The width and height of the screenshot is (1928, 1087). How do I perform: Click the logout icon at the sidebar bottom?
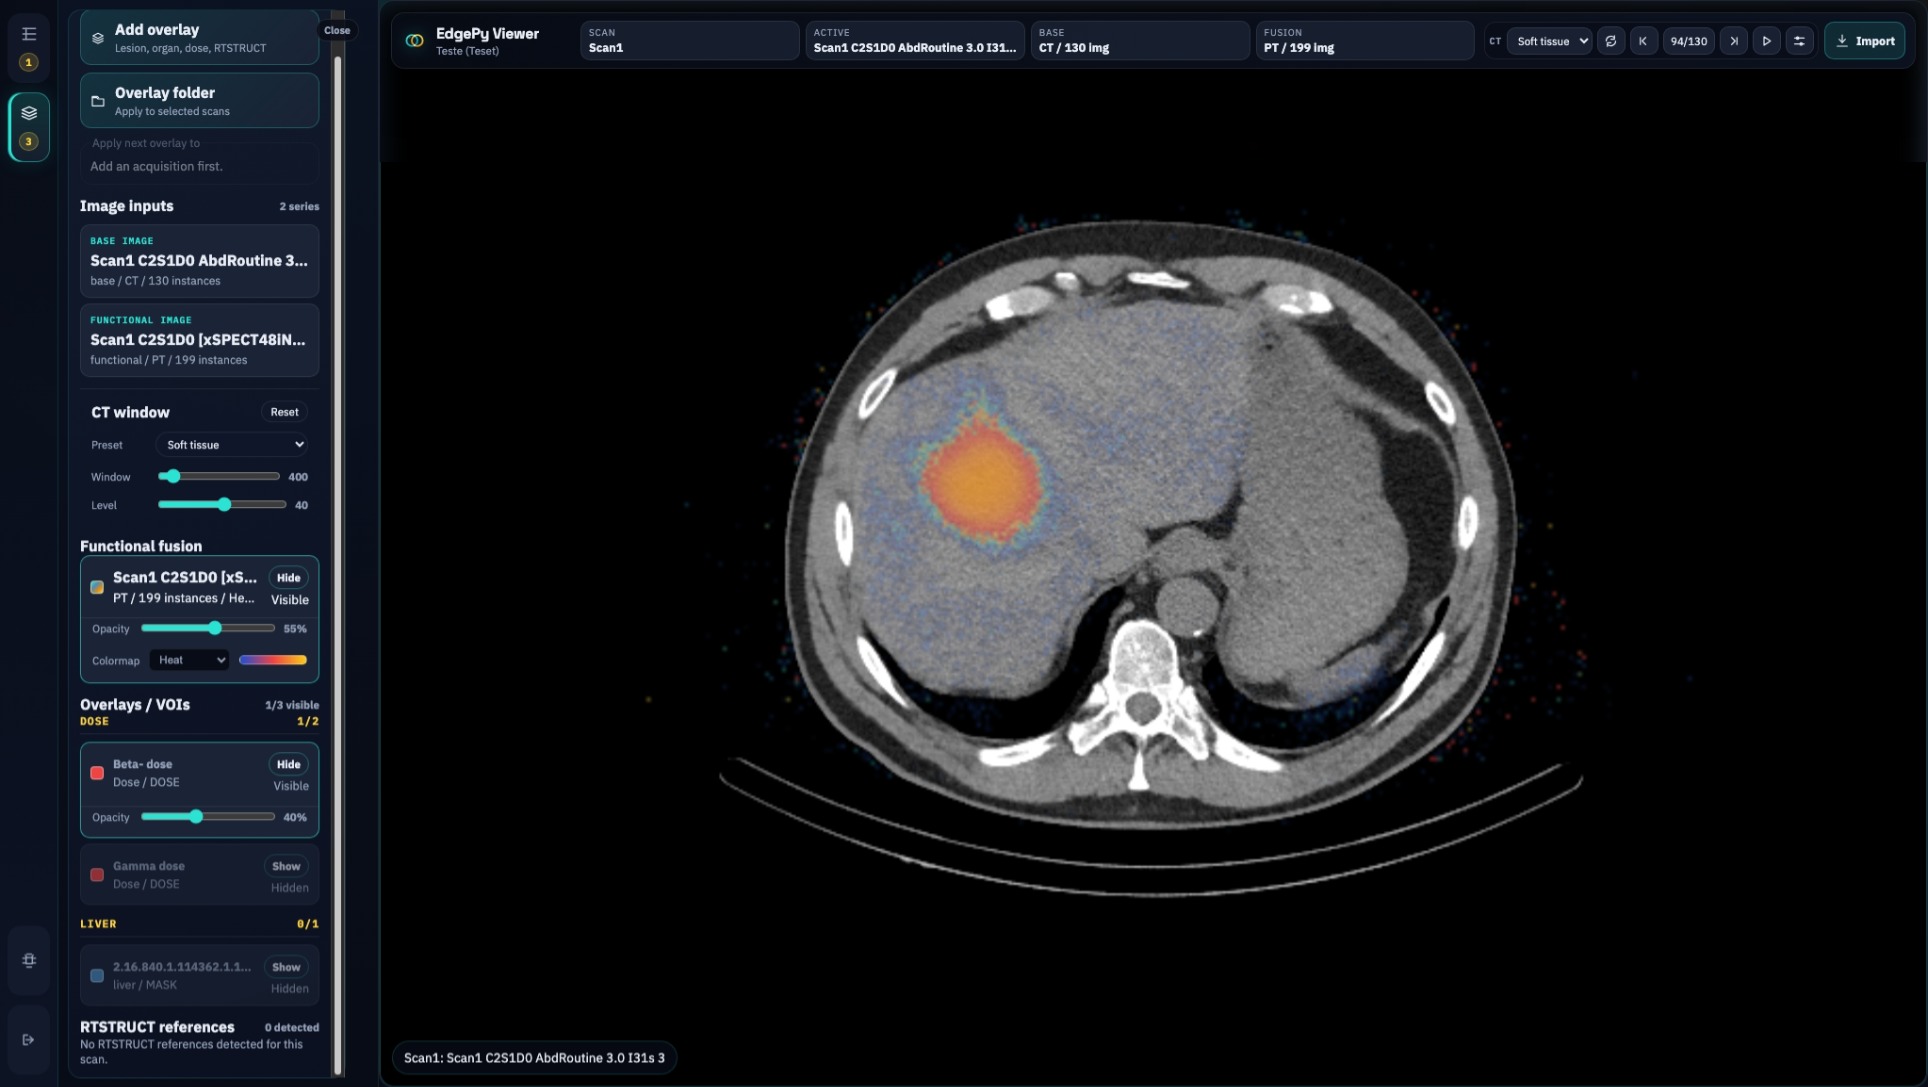pyautogui.click(x=29, y=1039)
